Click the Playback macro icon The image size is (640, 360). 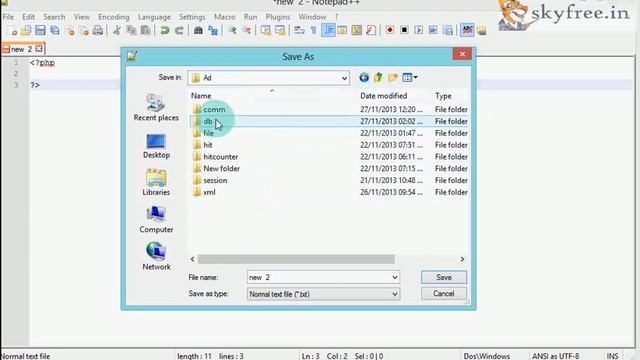coord(418,31)
